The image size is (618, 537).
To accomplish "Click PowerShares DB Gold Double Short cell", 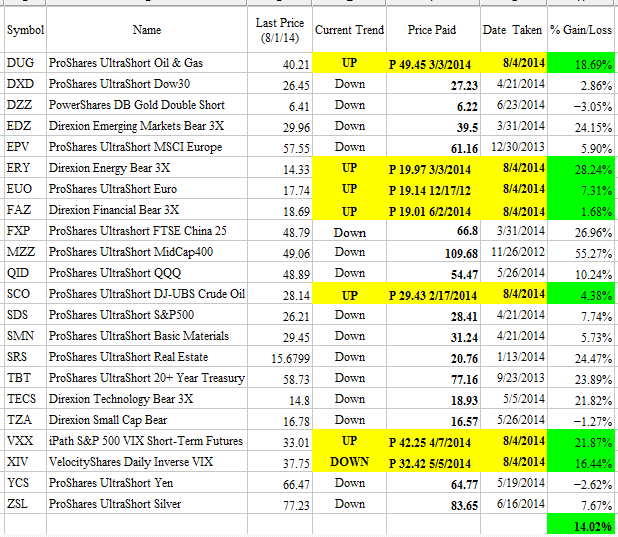I will click(x=147, y=105).
